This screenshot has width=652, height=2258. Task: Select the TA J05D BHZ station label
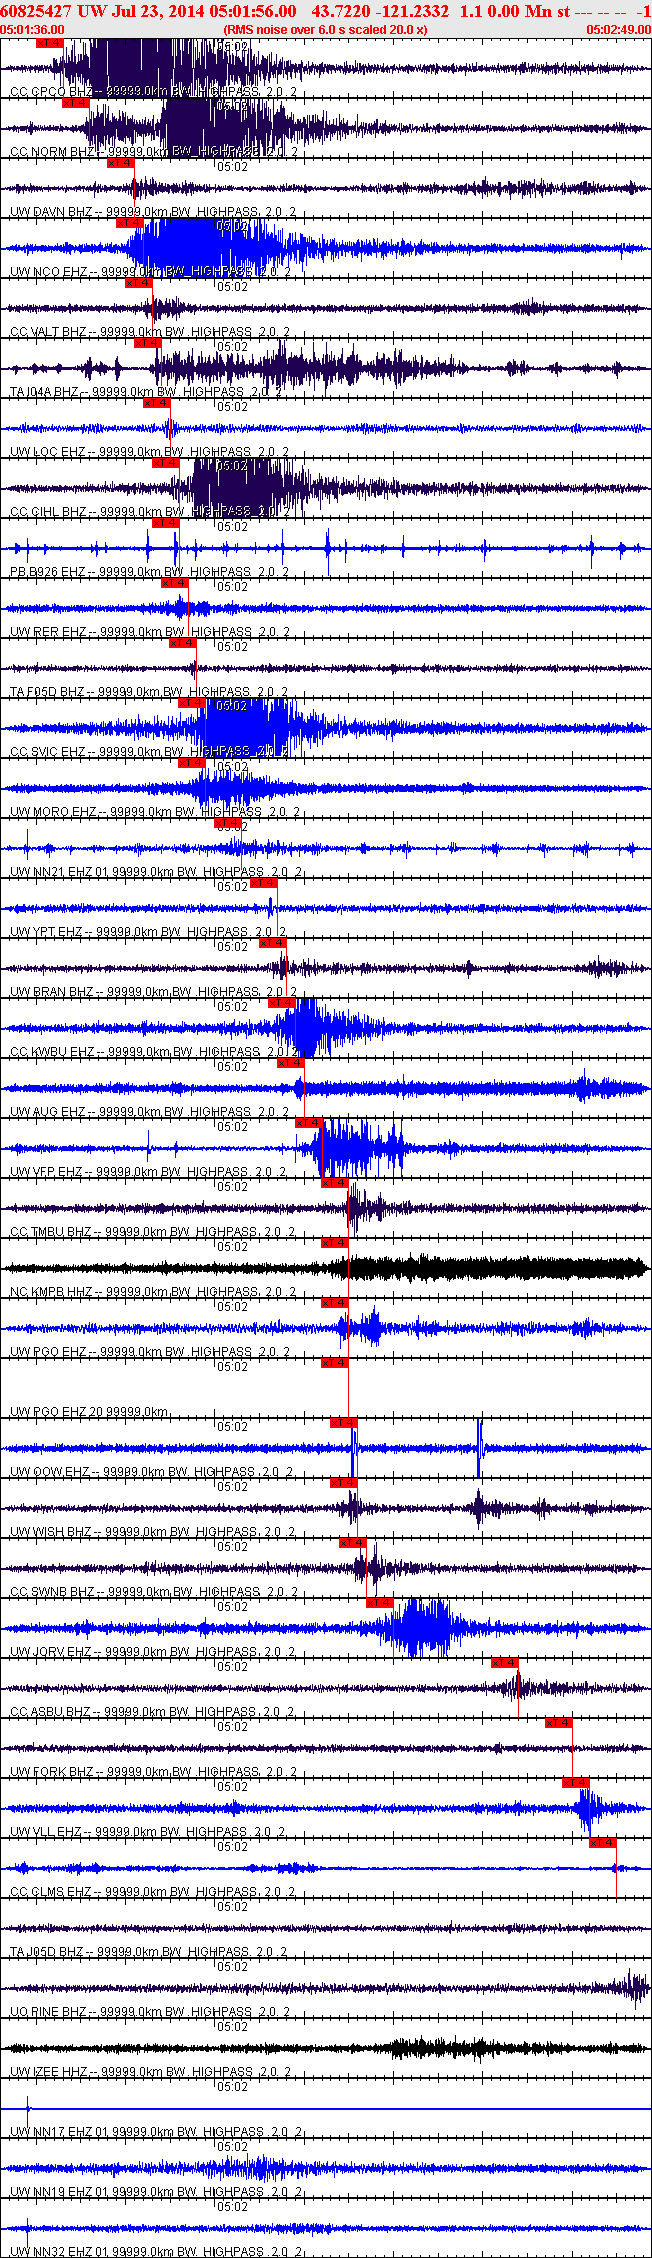pyautogui.click(x=149, y=1952)
